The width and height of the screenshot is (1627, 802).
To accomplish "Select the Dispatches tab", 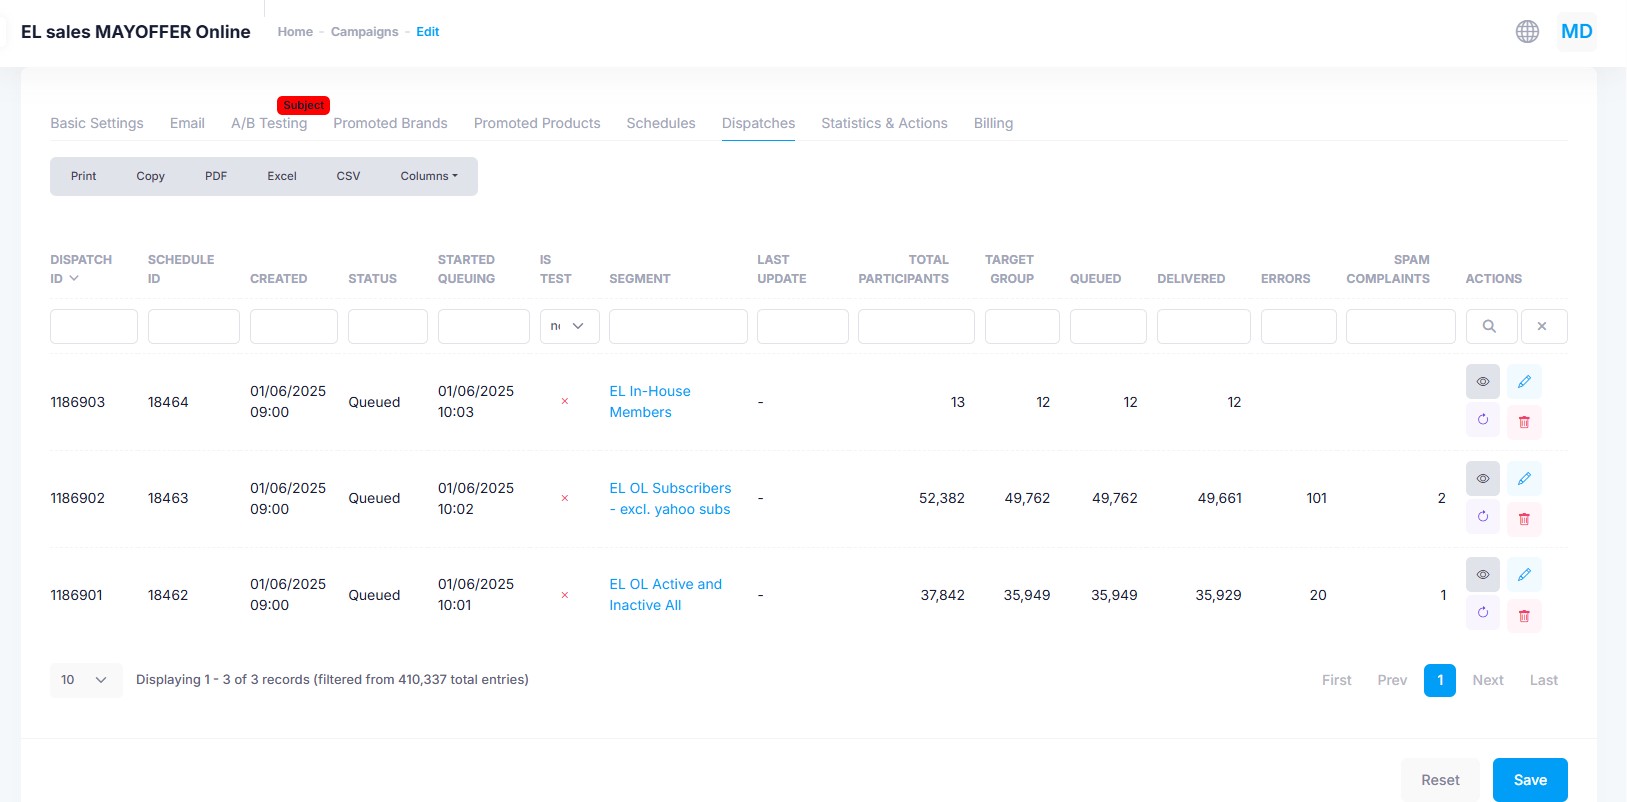I will tap(759, 123).
